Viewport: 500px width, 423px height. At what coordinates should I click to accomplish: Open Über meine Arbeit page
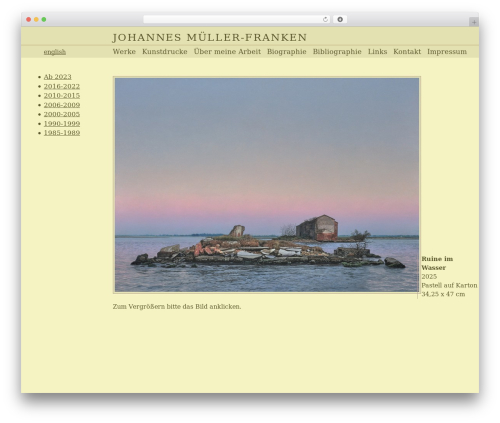tap(227, 52)
